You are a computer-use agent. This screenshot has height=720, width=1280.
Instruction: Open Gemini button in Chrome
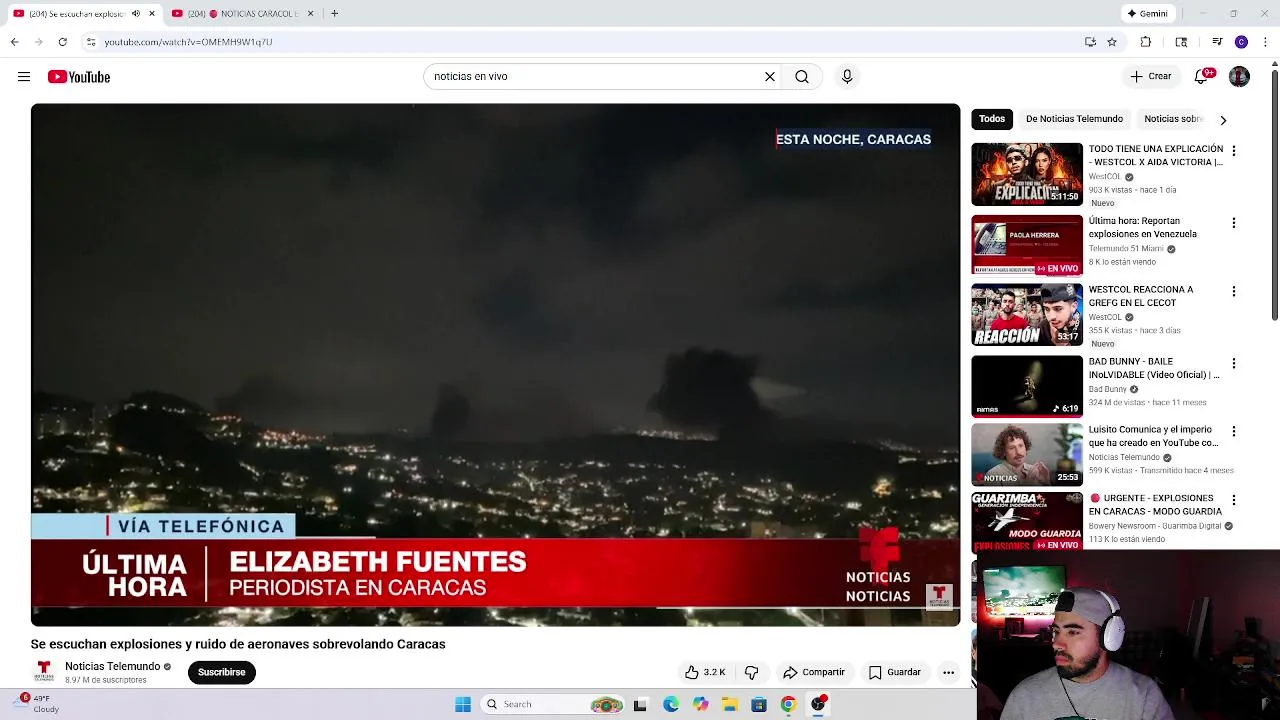click(x=1148, y=14)
